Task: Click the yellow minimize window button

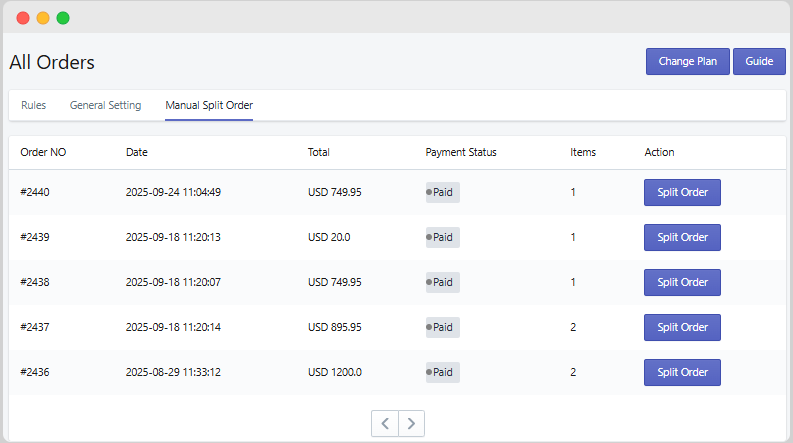Action: (x=43, y=18)
